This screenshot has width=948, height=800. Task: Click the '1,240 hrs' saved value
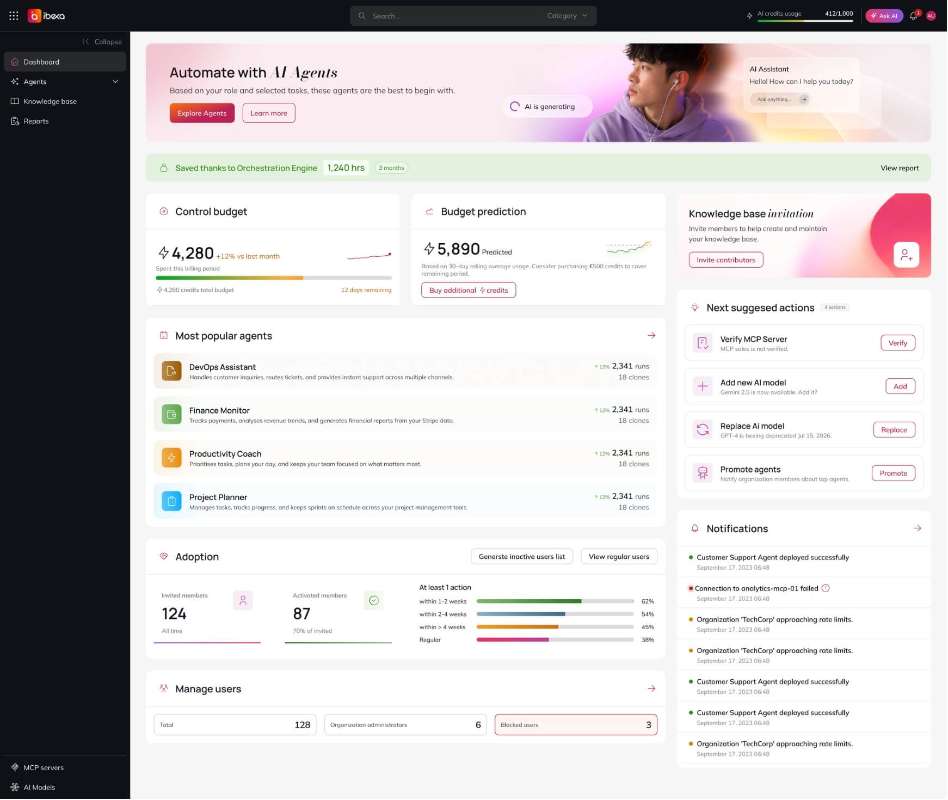[346, 167]
